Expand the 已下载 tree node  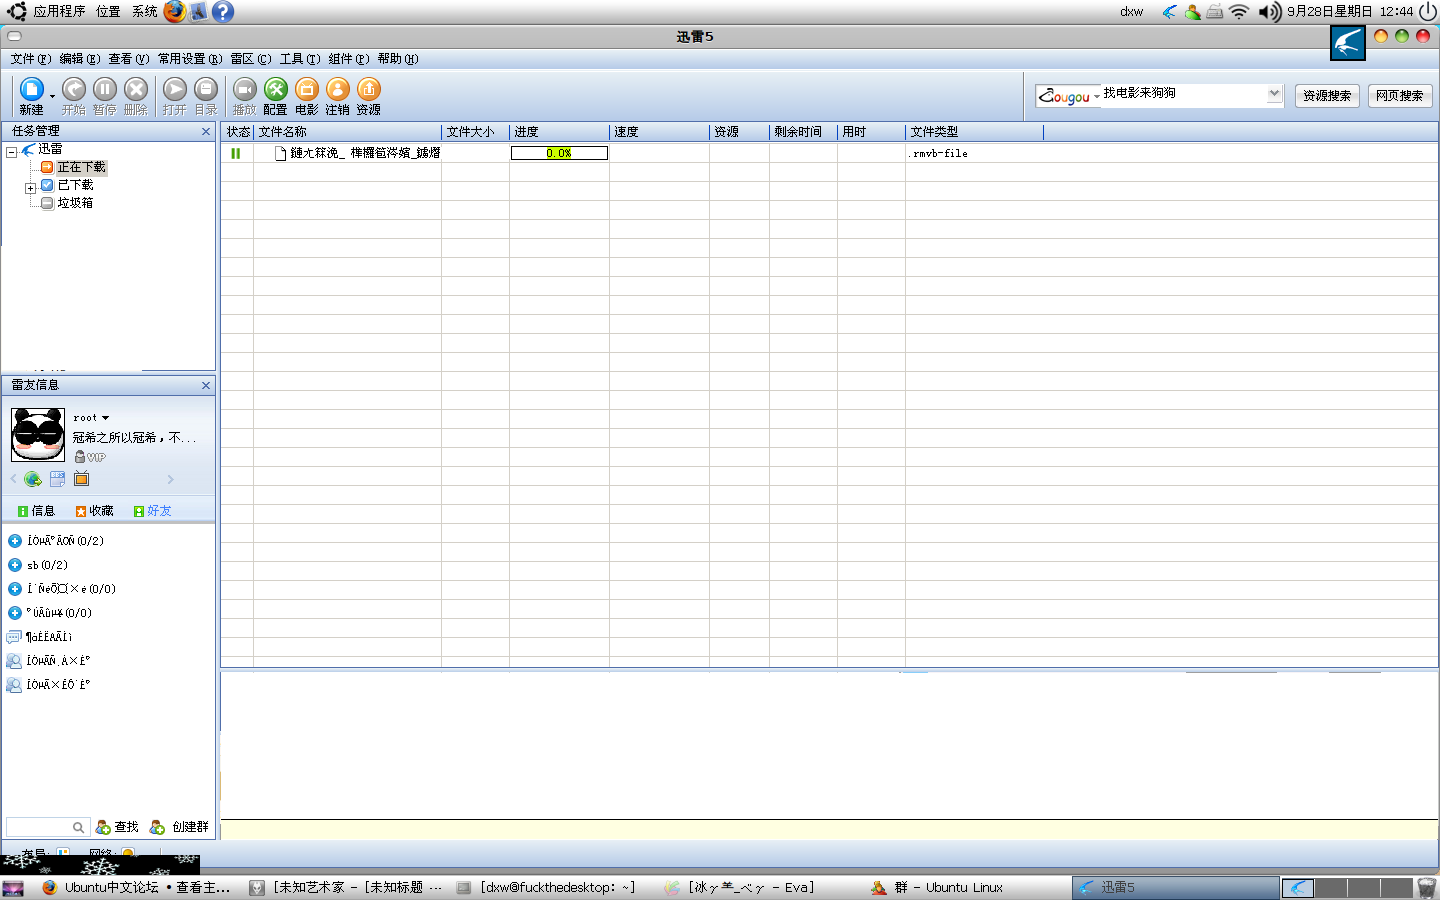[30, 188]
